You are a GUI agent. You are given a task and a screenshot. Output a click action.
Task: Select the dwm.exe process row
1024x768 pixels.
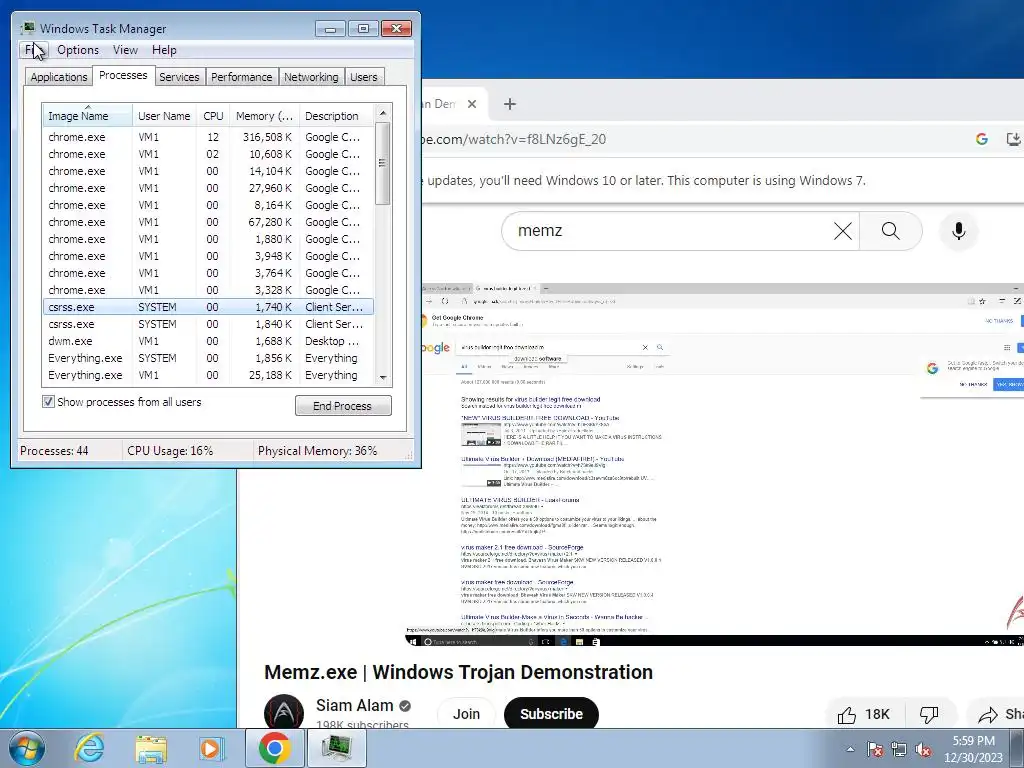point(208,341)
